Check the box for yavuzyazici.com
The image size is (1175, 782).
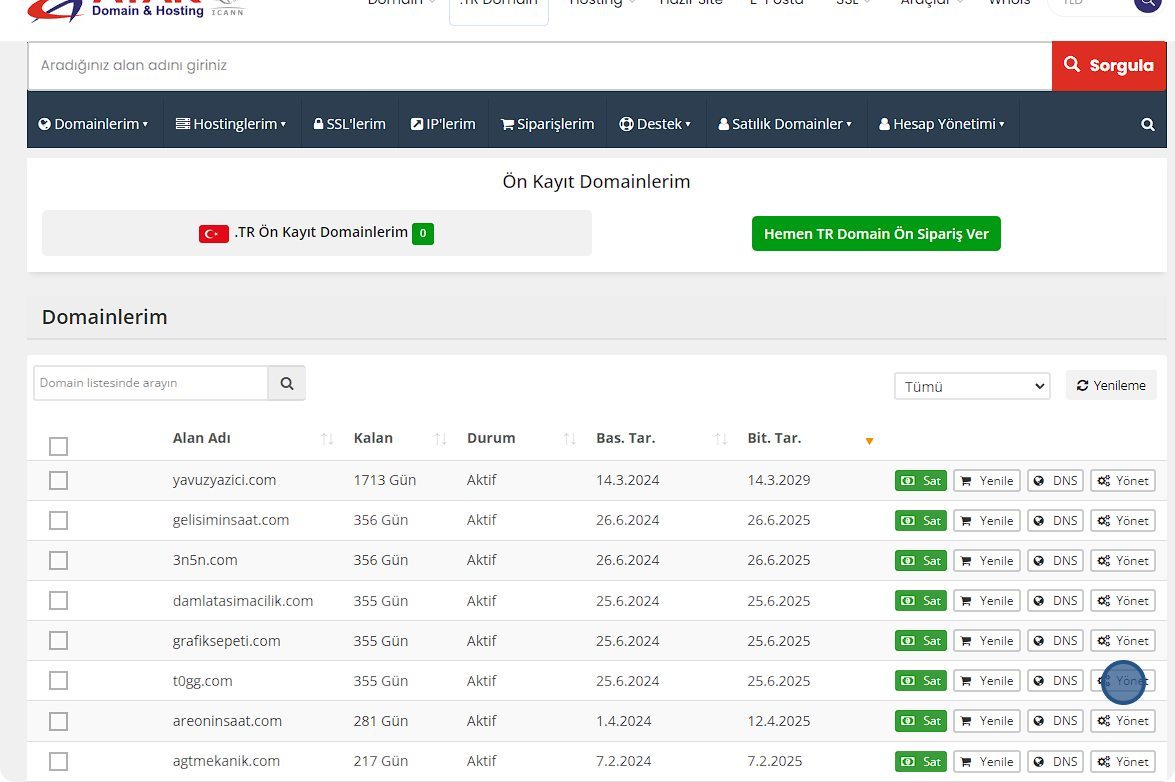(x=58, y=481)
